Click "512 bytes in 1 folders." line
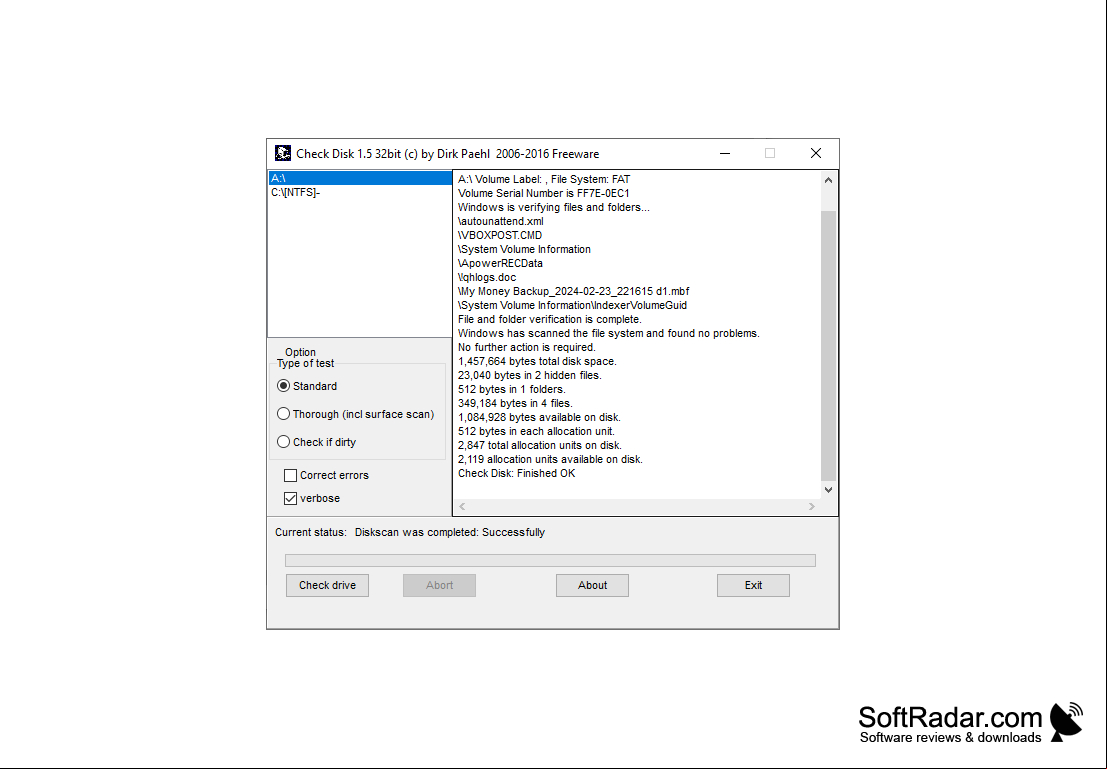Viewport: 1107px width, 769px height. (x=512, y=390)
